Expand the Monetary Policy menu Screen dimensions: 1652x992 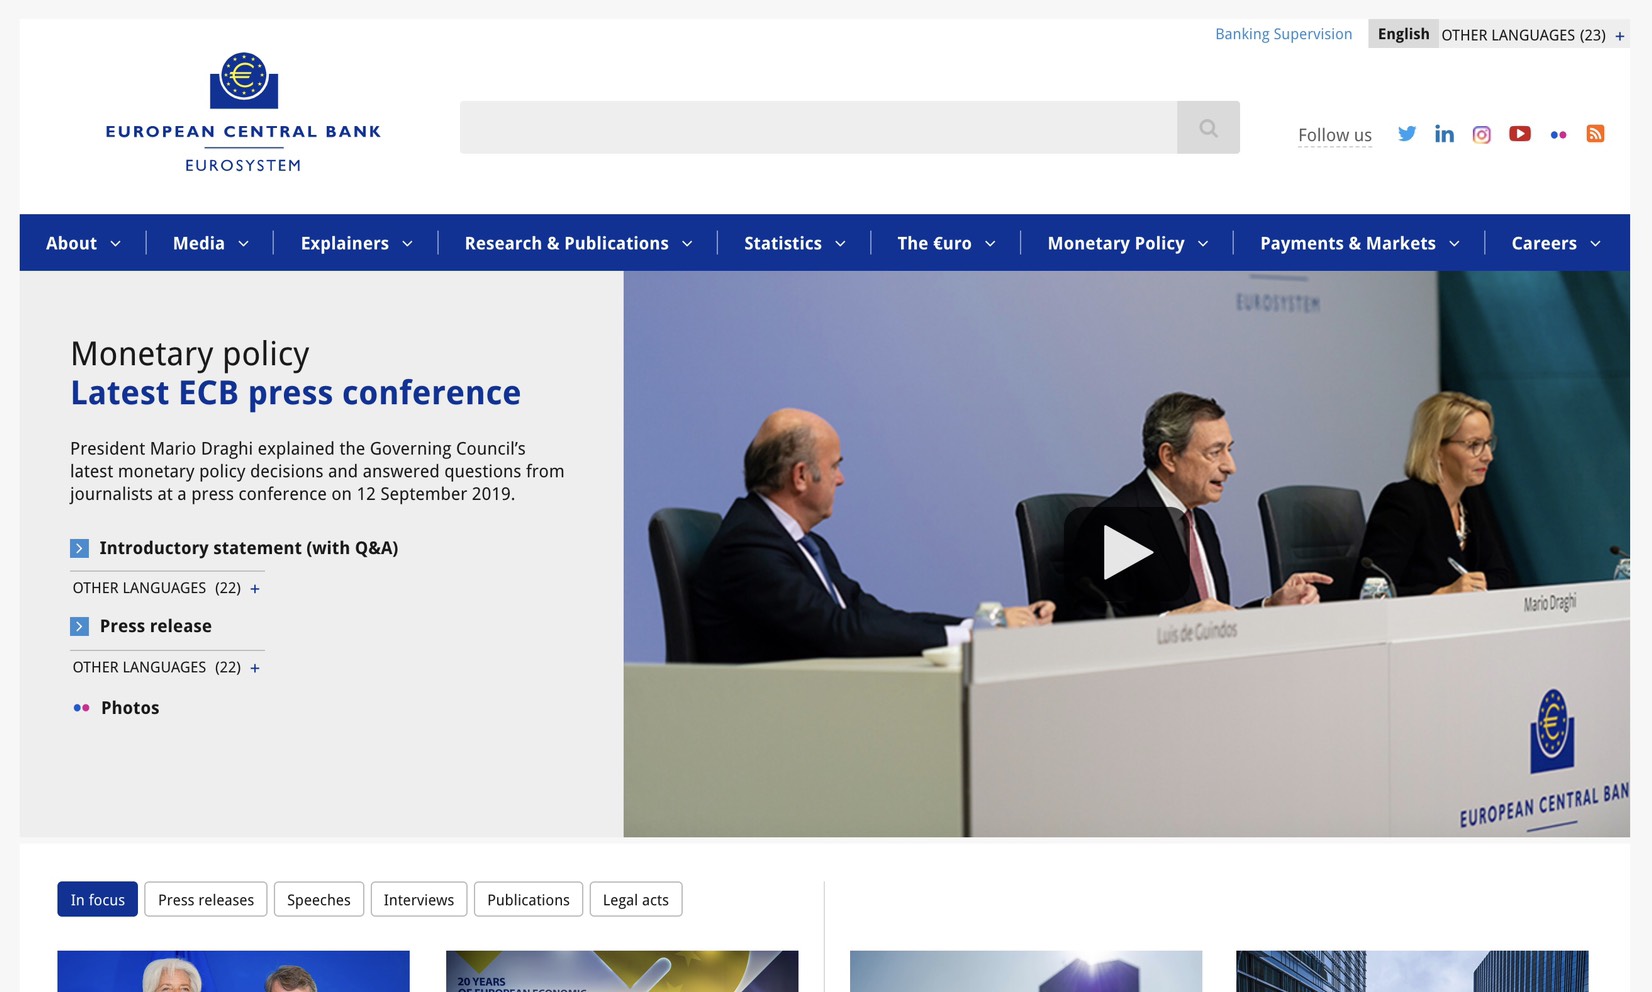pyautogui.click(x=1128, y=243)
